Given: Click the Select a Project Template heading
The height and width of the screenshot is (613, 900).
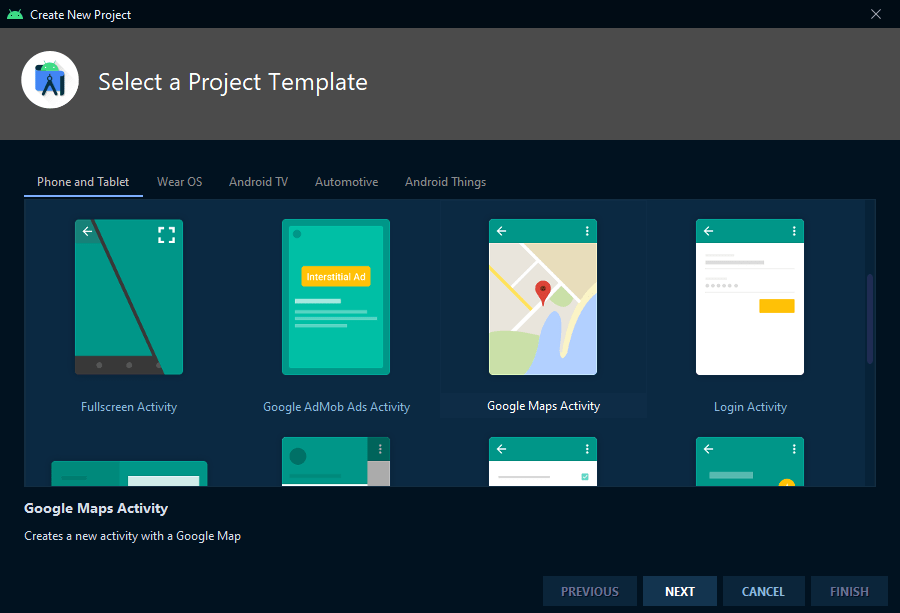Looking at the screenshot, I should click(x=232, y=82).
